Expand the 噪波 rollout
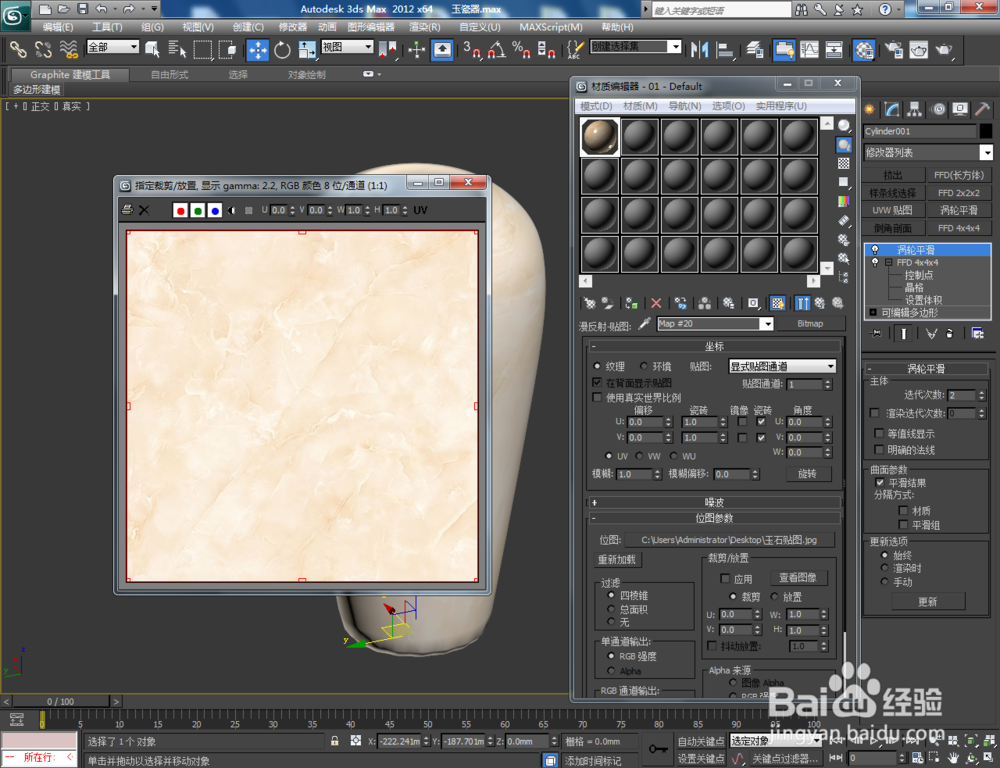1000x768 pixels. click(x=714, y=502)
